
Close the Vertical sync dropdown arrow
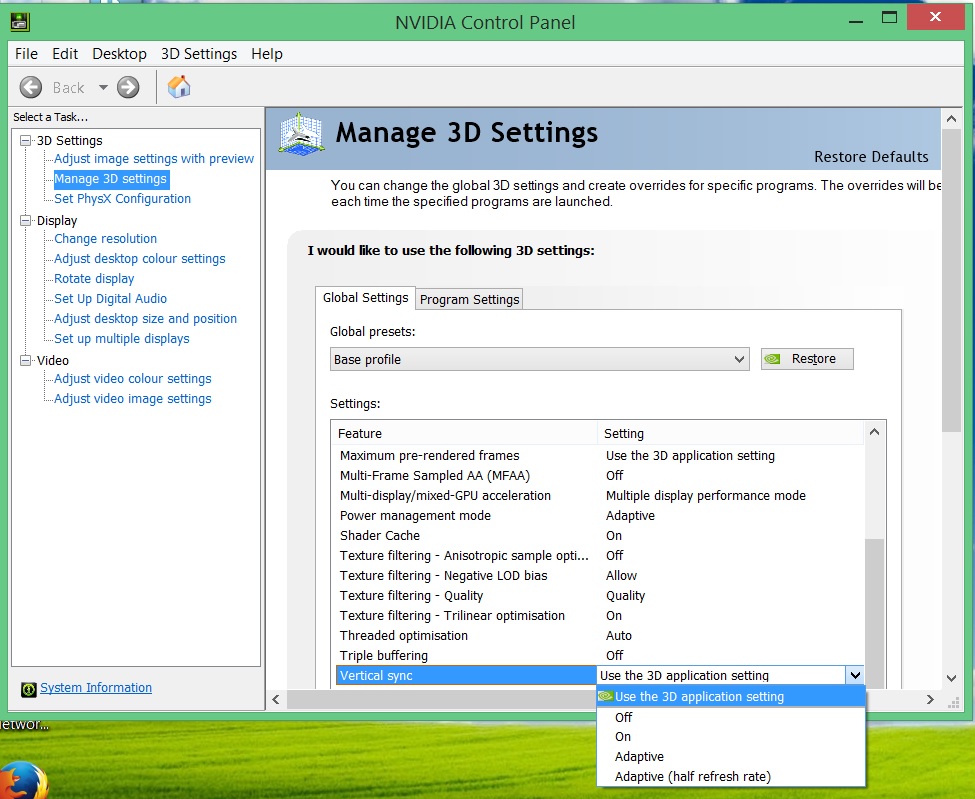855,675
